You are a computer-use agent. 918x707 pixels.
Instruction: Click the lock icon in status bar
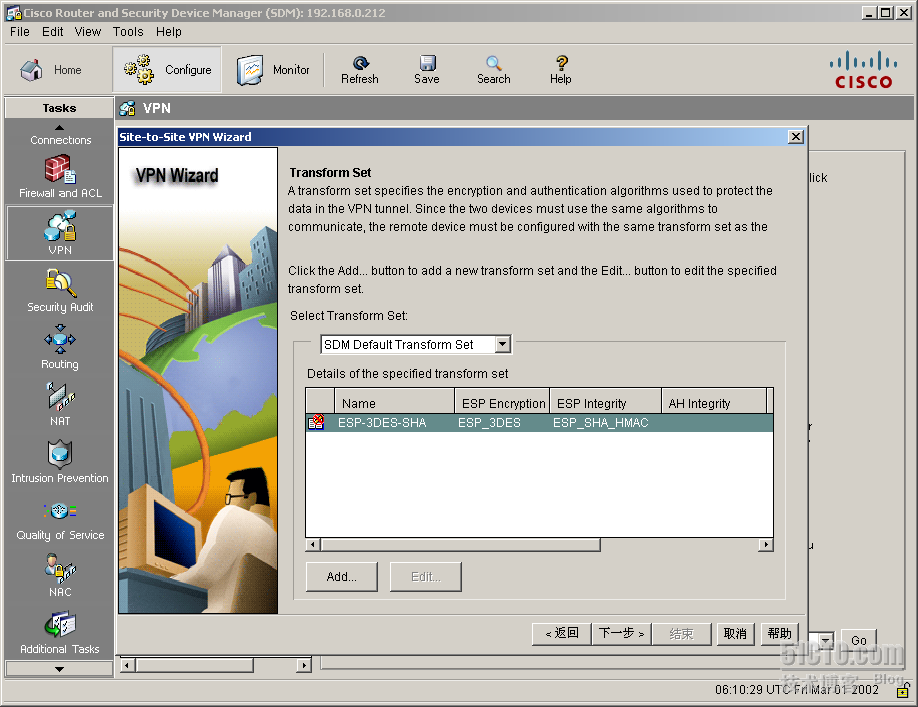(x=903, y=691)
